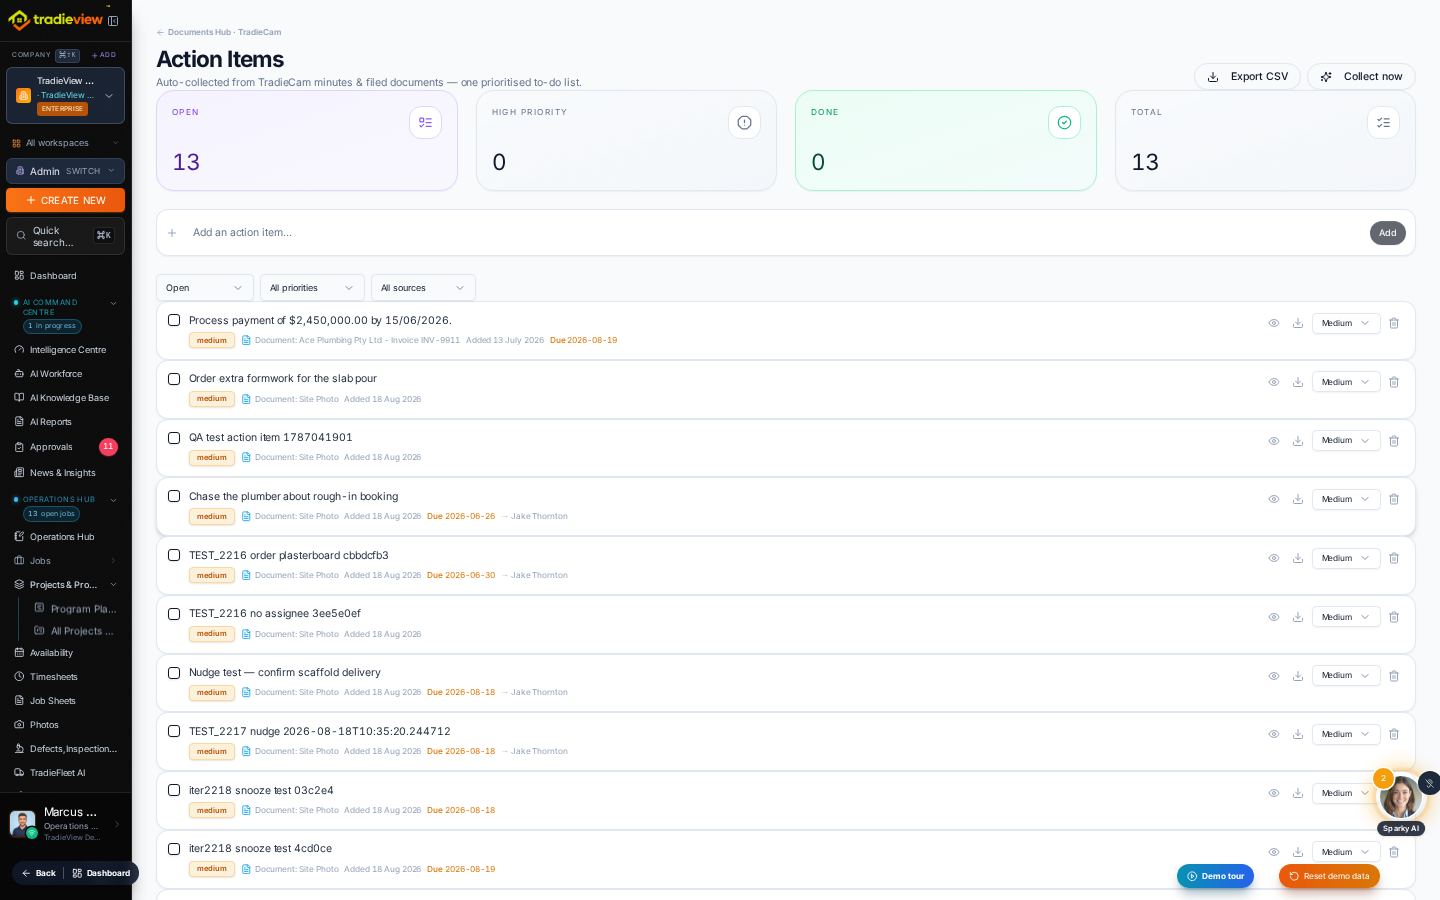
Task: Change priority of 'Order extra formwork' item
Action: [1346, 382]
